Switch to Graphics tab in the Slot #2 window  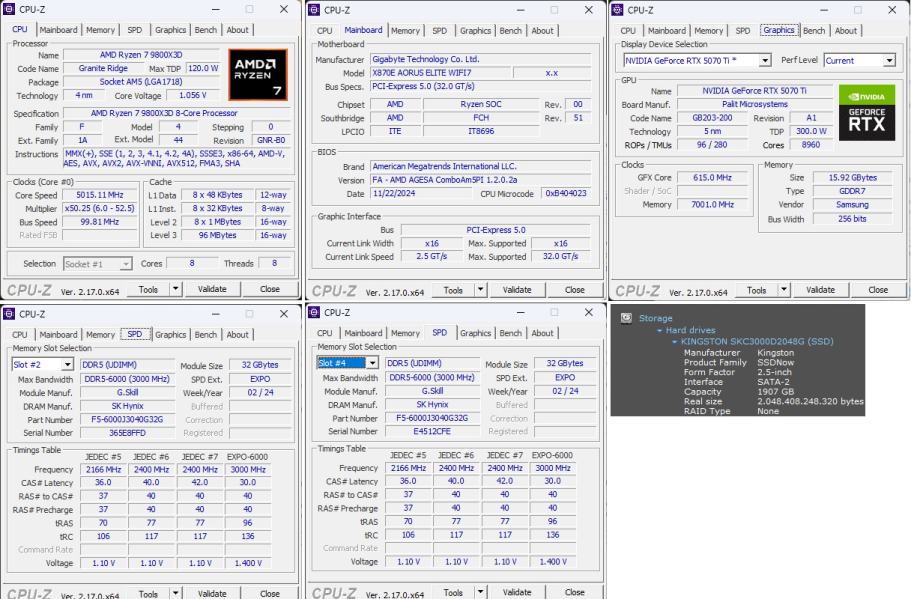pyautogui.click(x=170, y=334)
